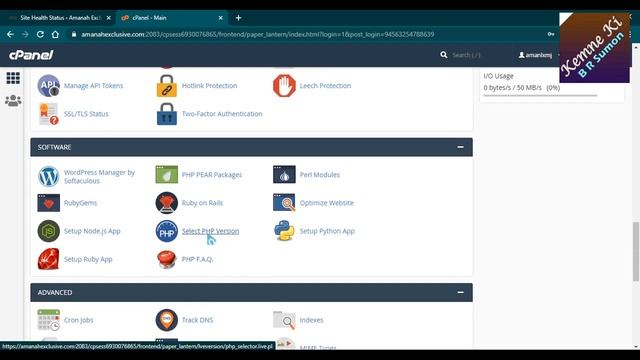The image size is (640, 360).
Task: Open the Cron Jobs calendar icon
Action: pos(49,320)
